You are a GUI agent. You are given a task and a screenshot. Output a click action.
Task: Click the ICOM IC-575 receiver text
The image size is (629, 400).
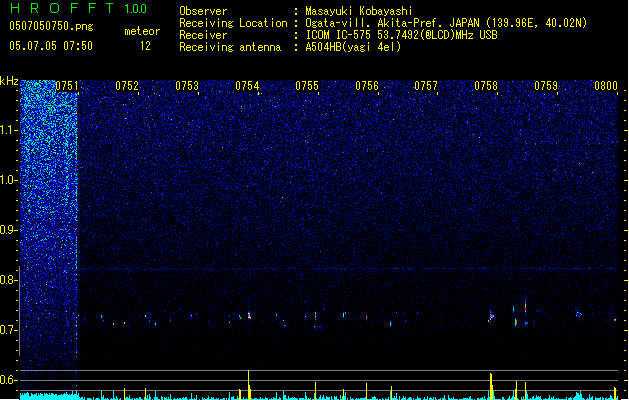click(x=401, y=35)
